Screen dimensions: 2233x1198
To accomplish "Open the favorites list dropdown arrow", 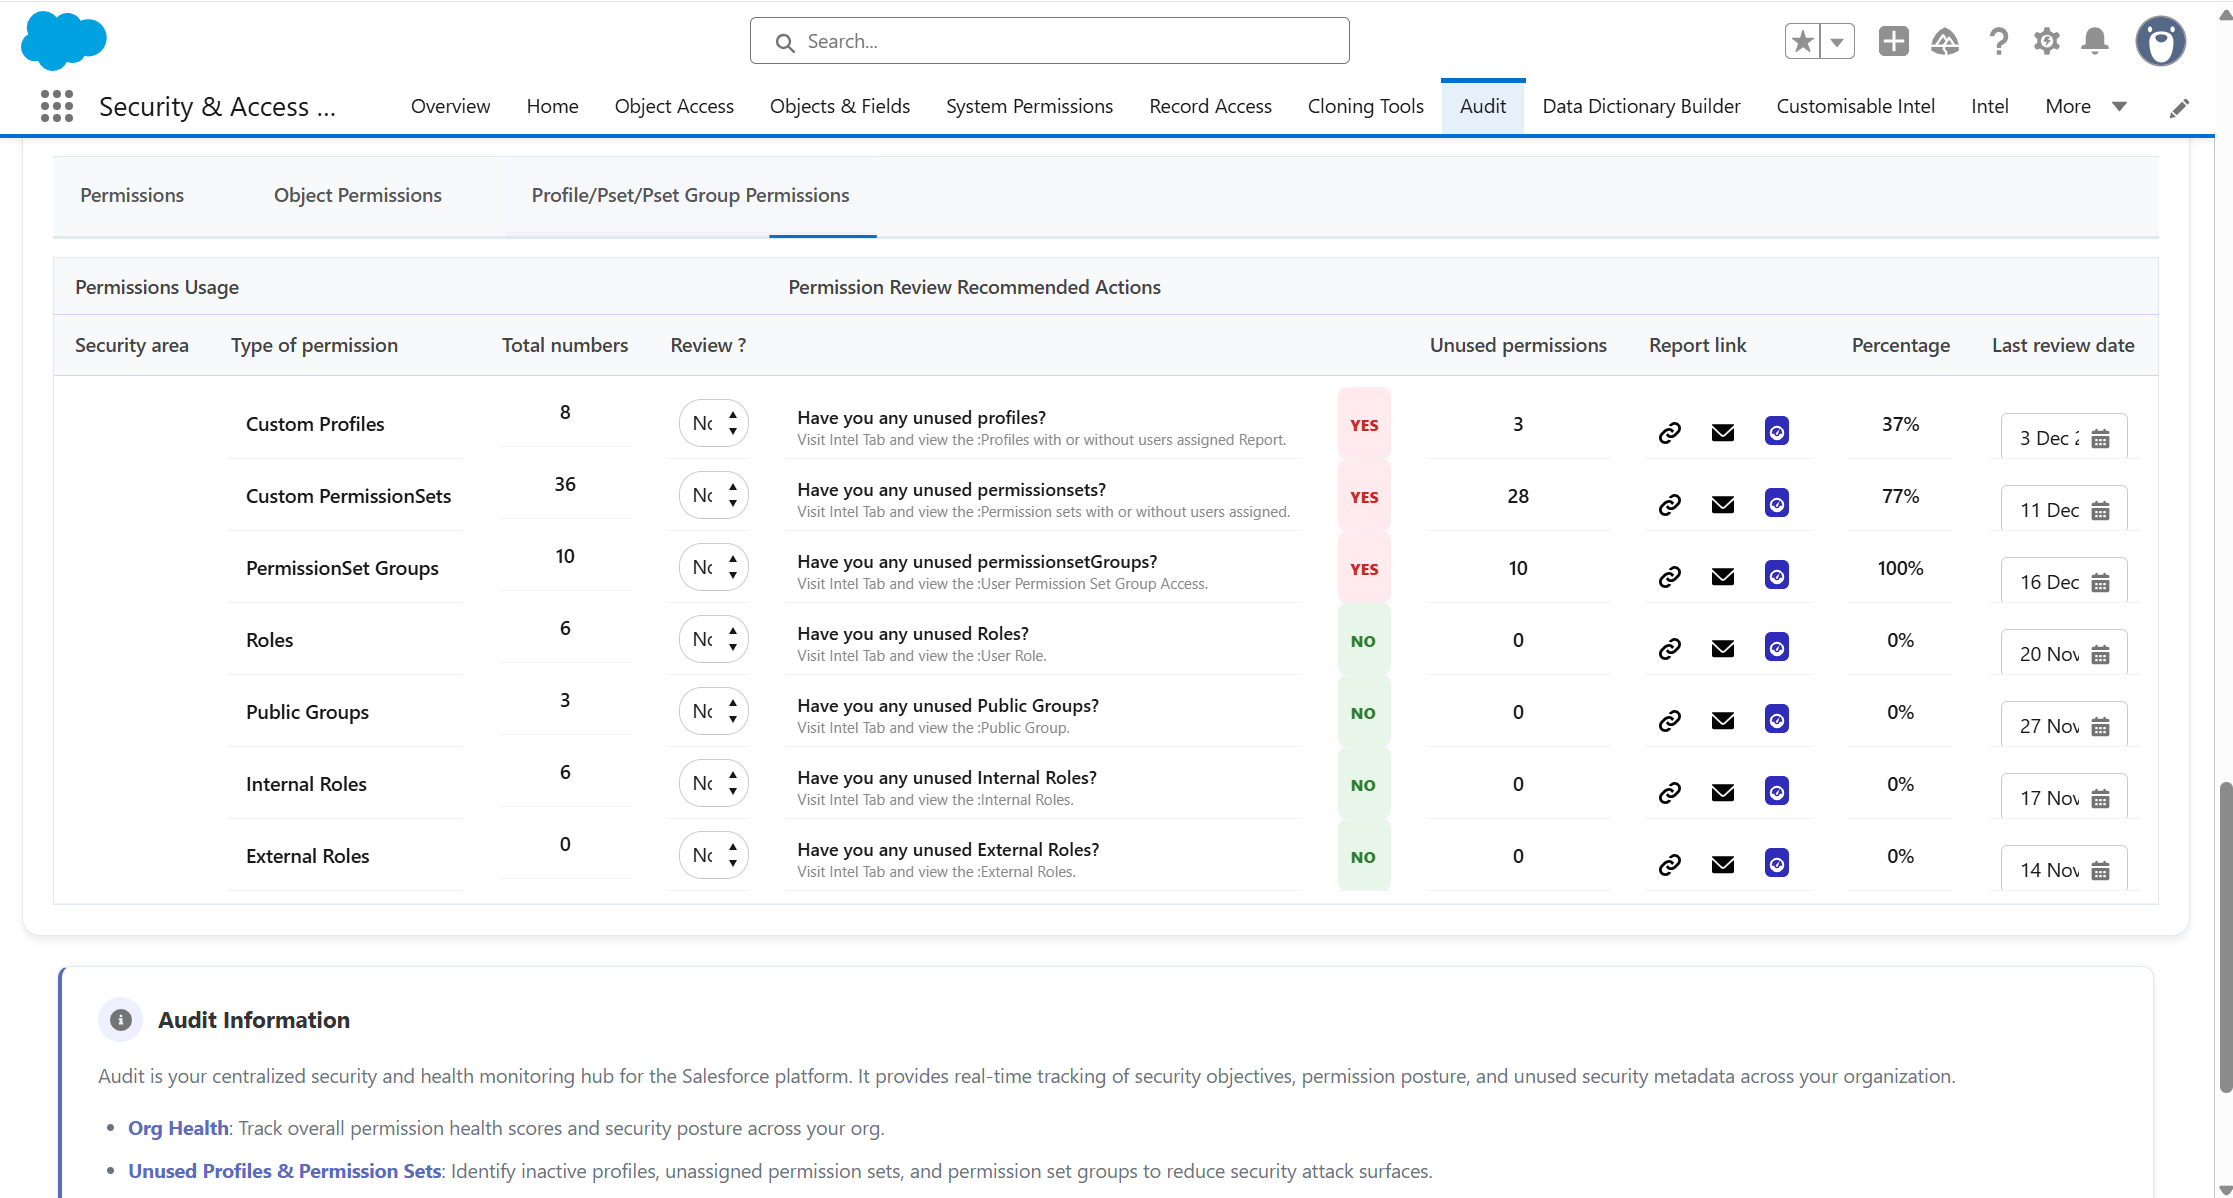I will pyautogui.click(x=1837, y=42).
